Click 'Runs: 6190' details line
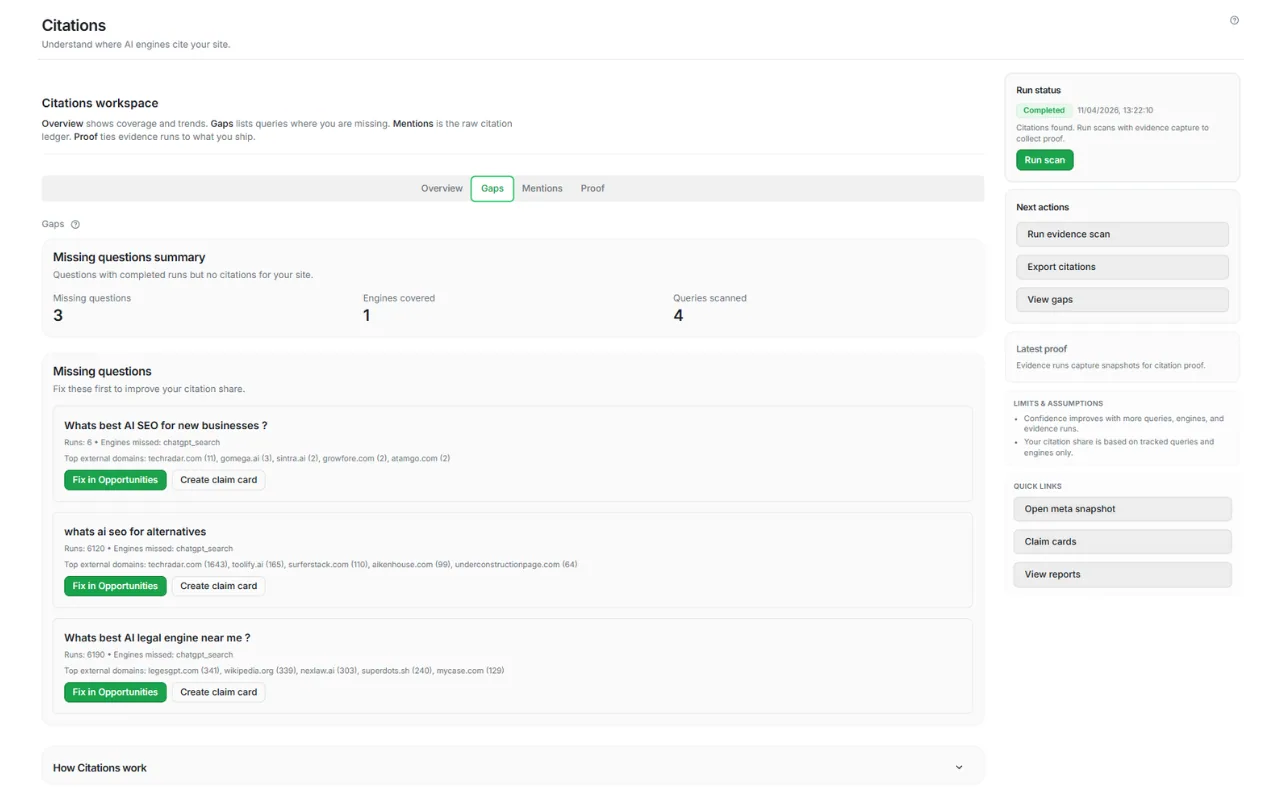The image size is (1280, 800). 148,655
